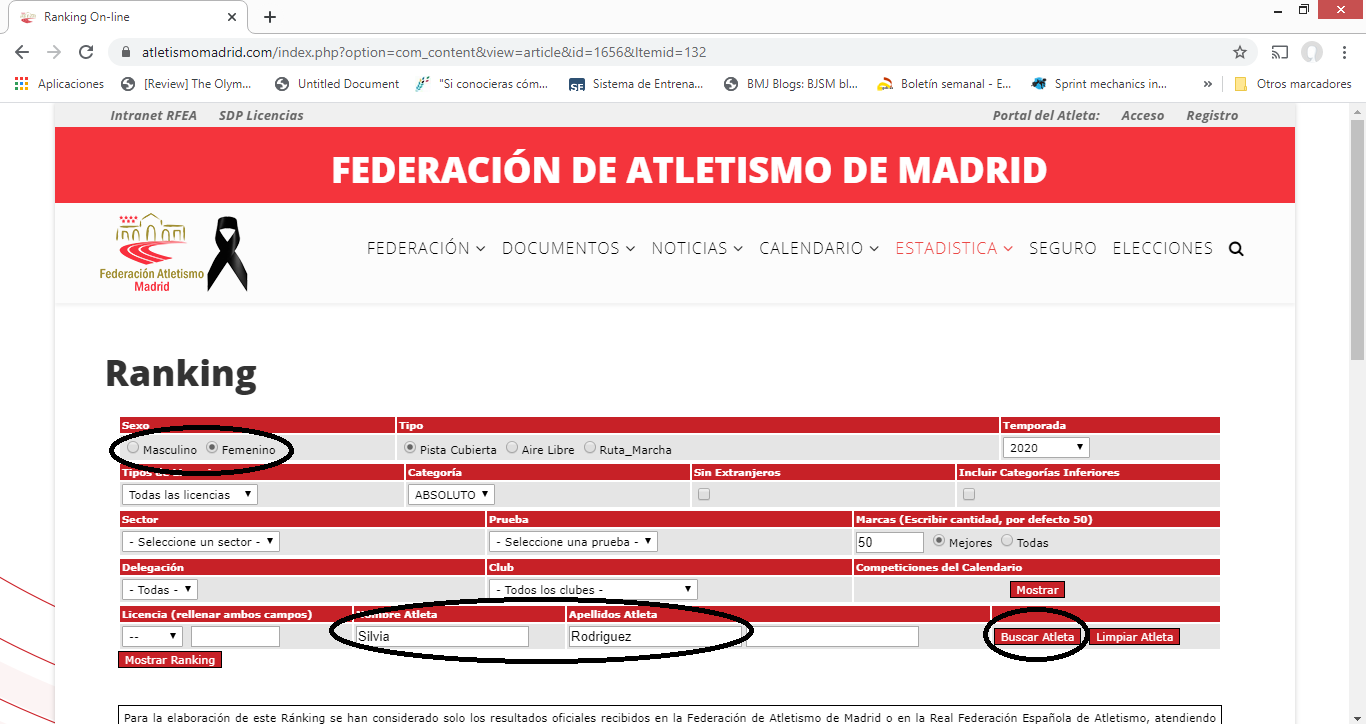1368x724 pixels.
Task: Click the Federación Atletismo Madrid logo
Action: pos(153,252)
